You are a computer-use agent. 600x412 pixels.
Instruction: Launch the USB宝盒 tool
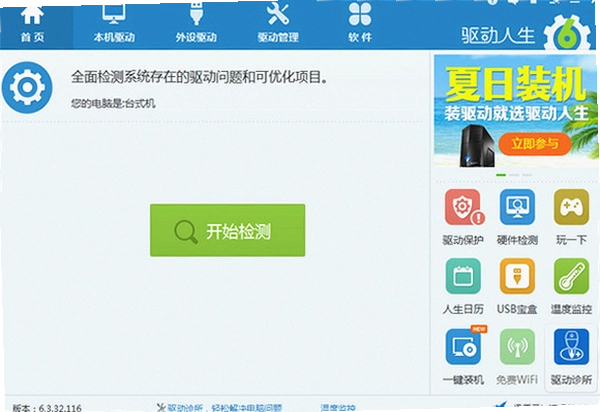517,286
